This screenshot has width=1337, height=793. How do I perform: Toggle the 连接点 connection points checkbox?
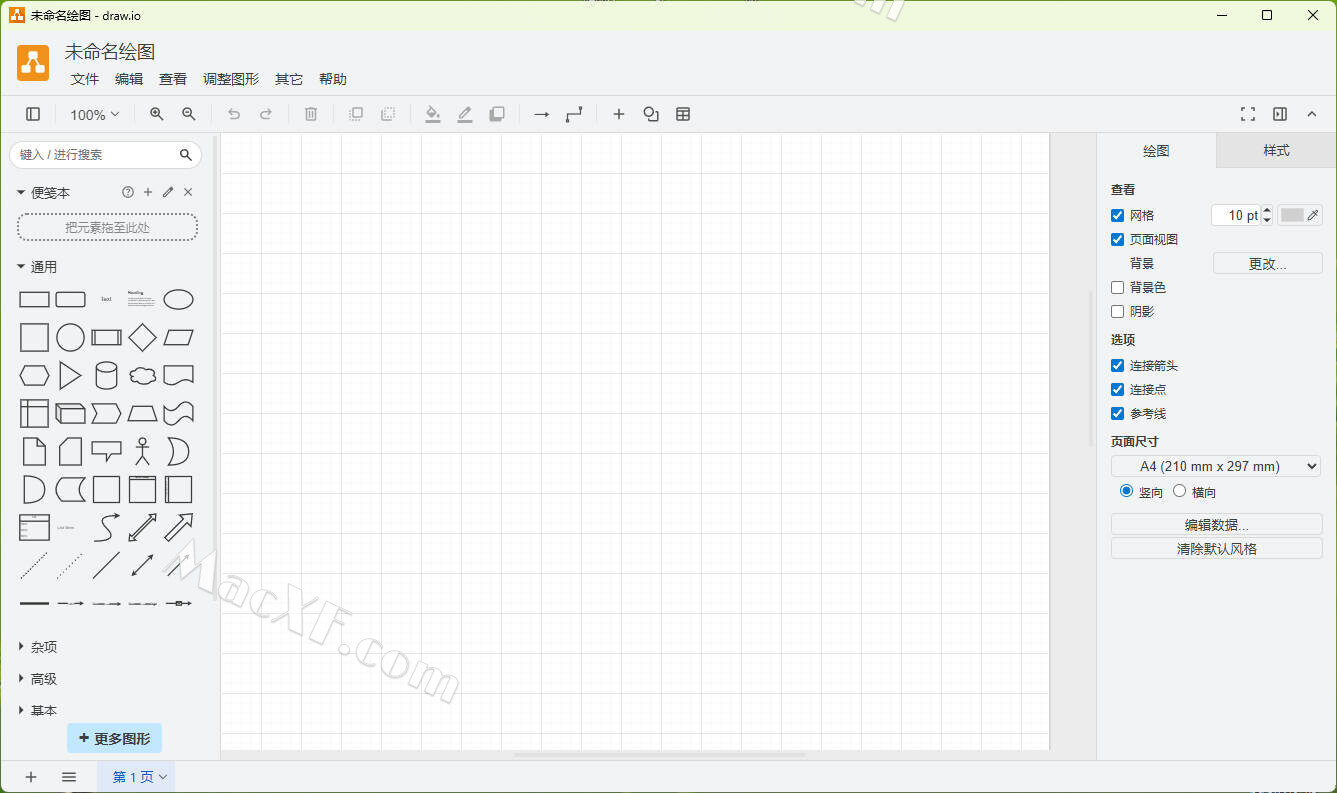point(1118,389)
